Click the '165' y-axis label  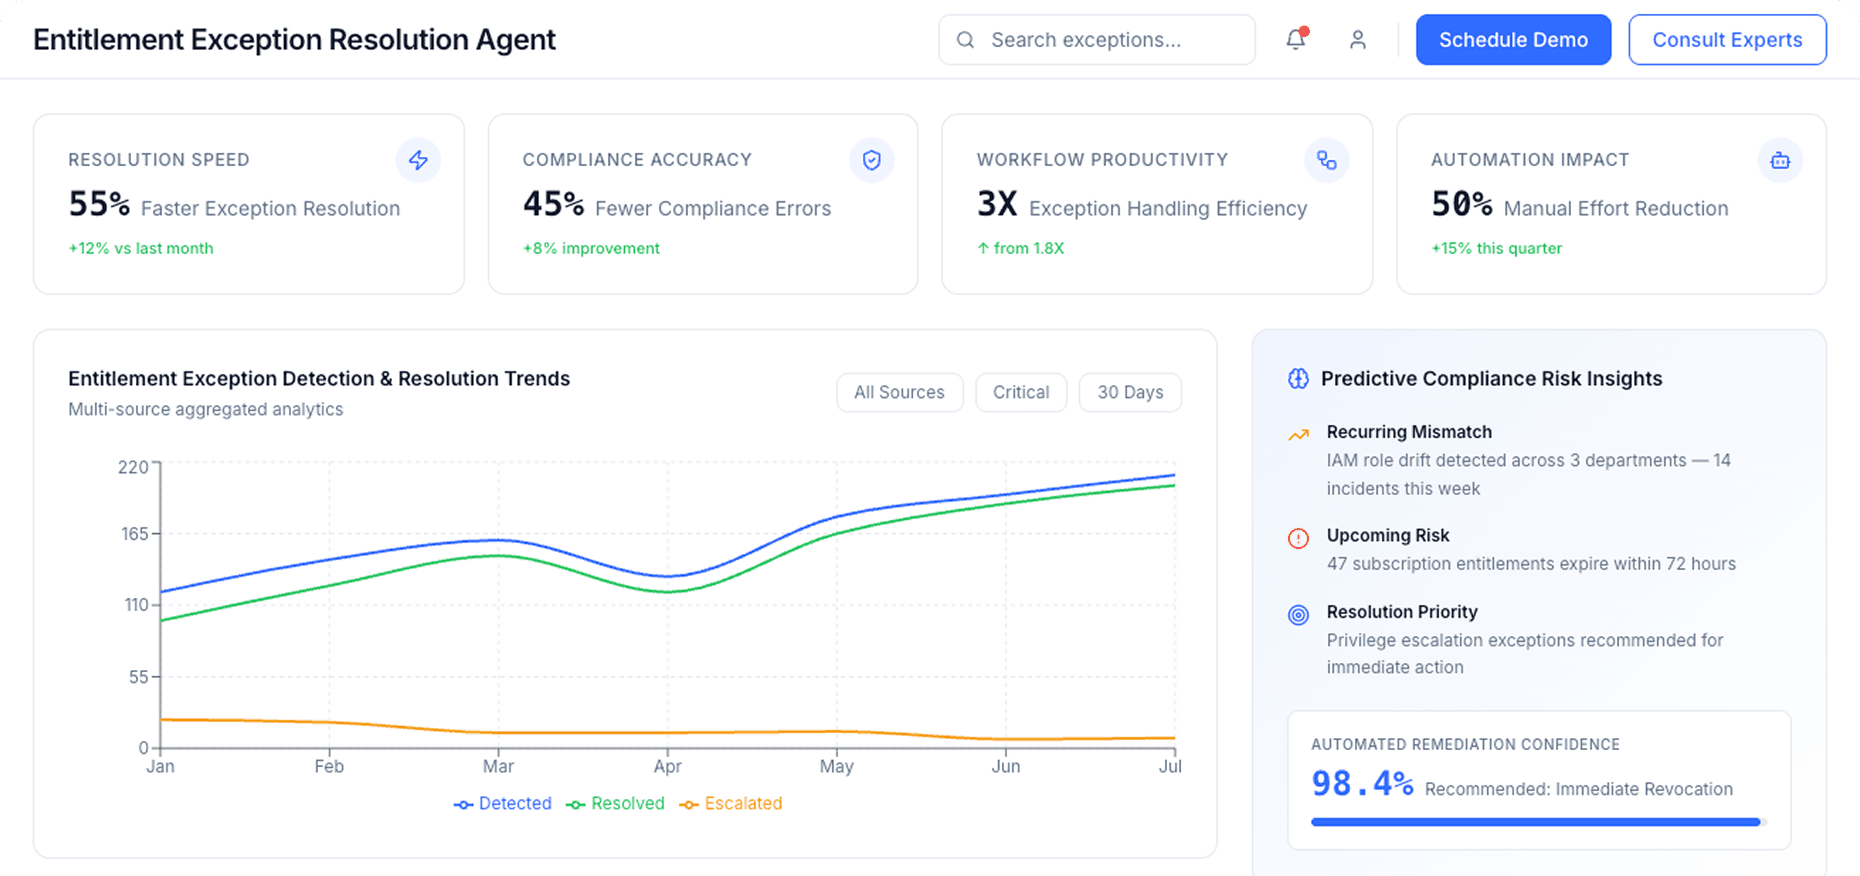(135, 534)
